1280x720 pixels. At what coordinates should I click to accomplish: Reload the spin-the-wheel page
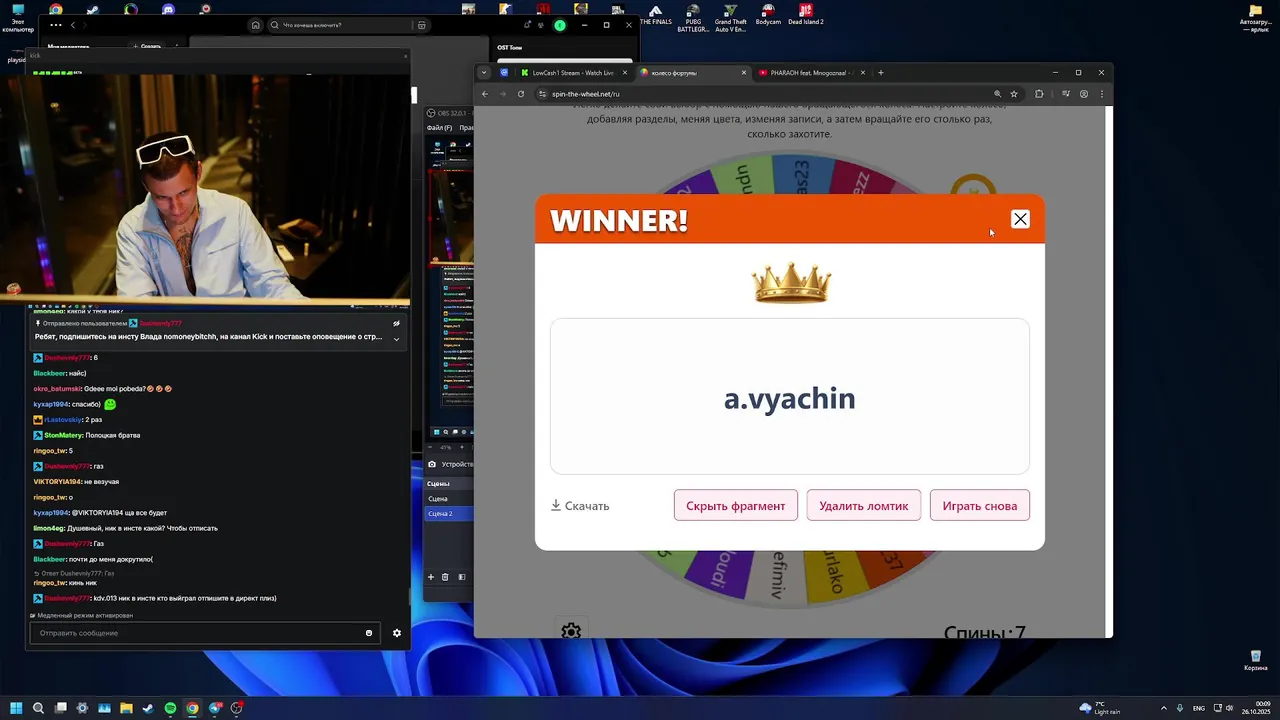coord(521,94)
